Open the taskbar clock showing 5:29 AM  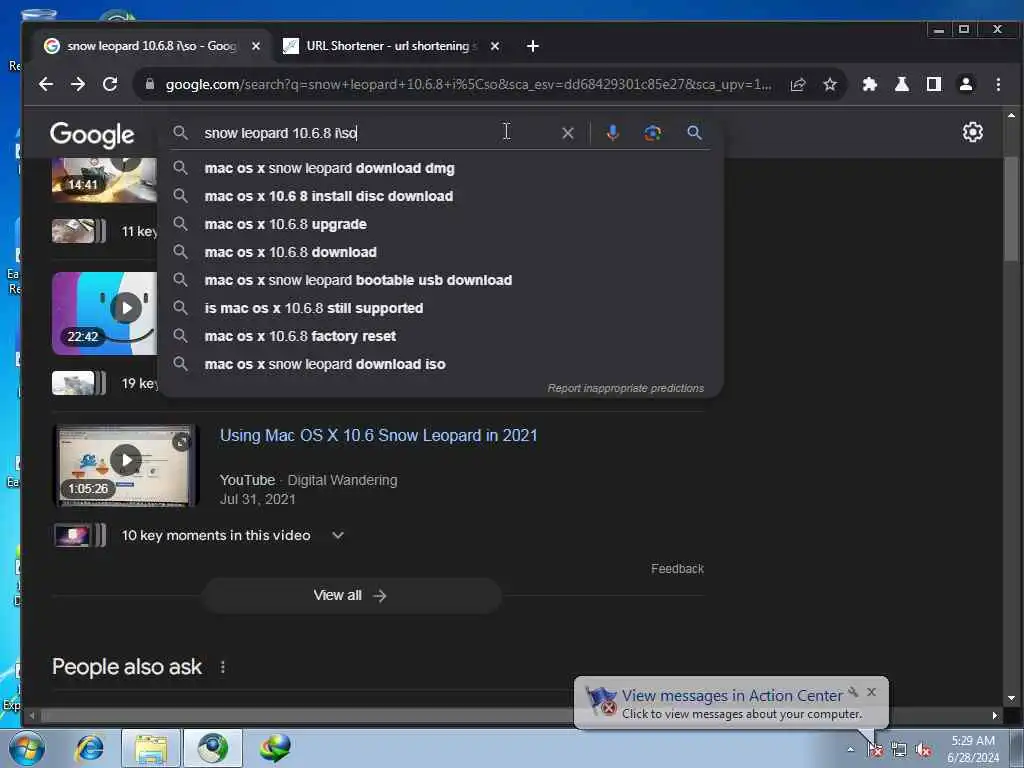972,749
